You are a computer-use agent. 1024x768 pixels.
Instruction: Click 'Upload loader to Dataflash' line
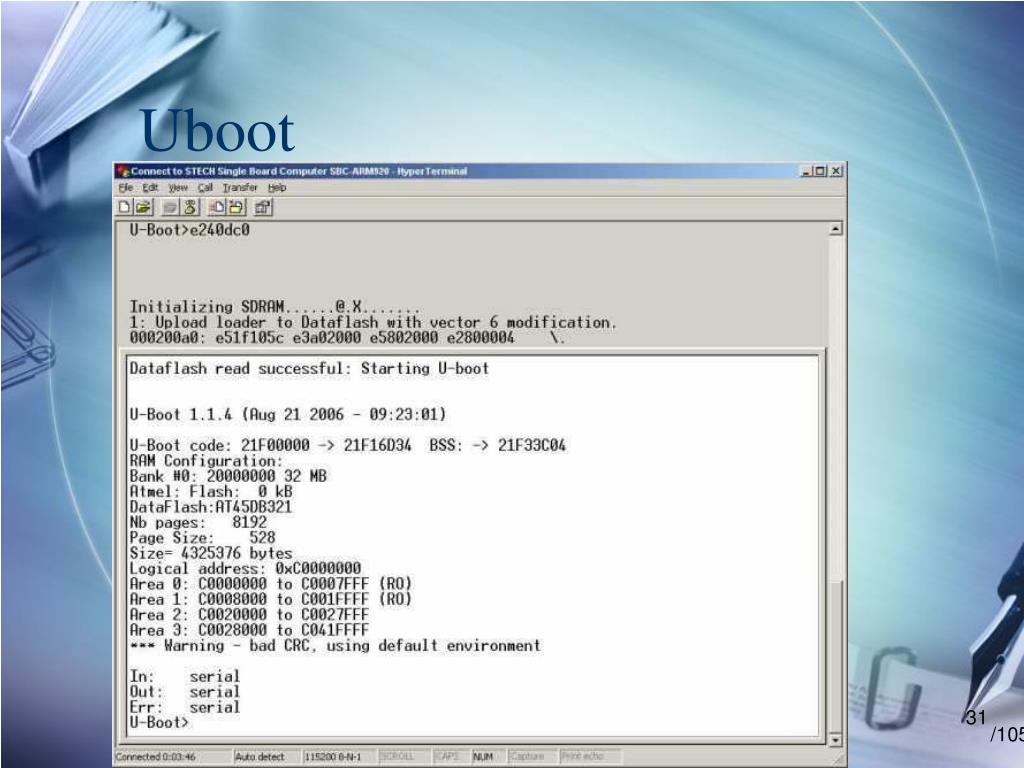click(373, 322)
